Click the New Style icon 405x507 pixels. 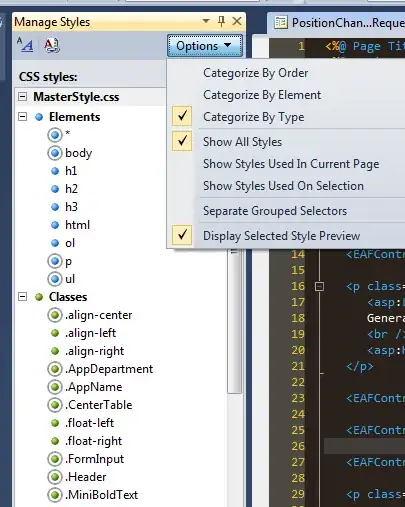[25, 45]
